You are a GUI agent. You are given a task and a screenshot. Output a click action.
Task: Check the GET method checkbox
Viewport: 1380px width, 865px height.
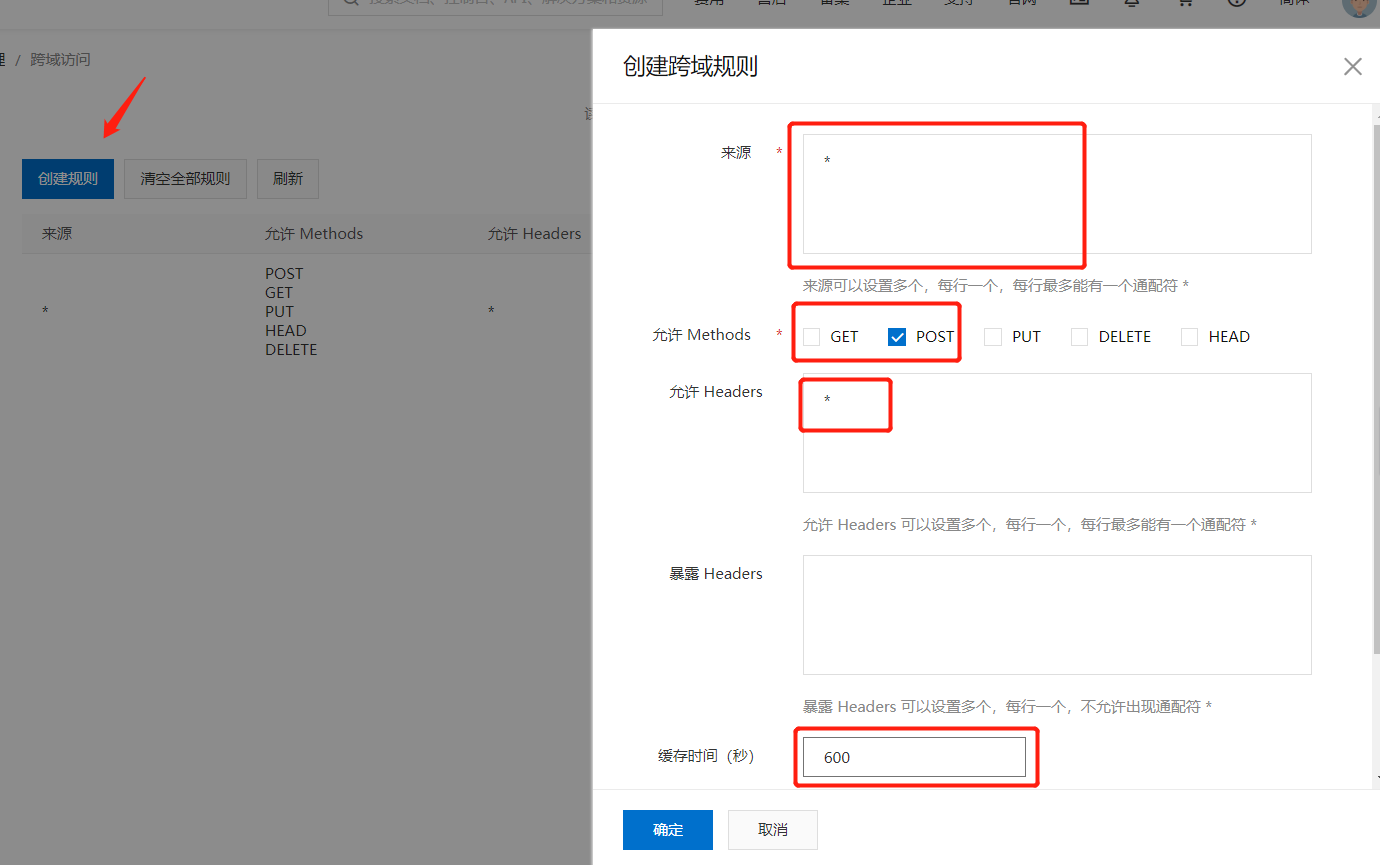point(812,337)
